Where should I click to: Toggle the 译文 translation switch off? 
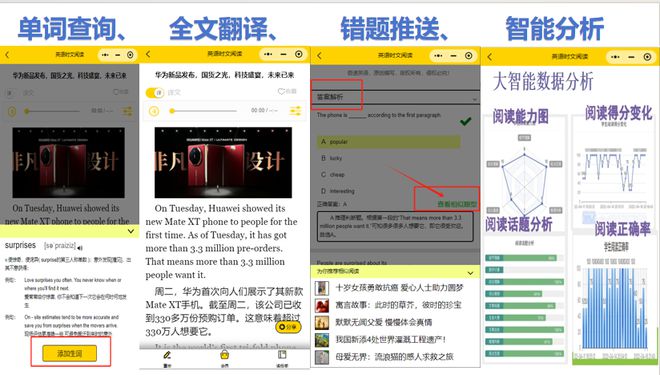click(155, 93)
